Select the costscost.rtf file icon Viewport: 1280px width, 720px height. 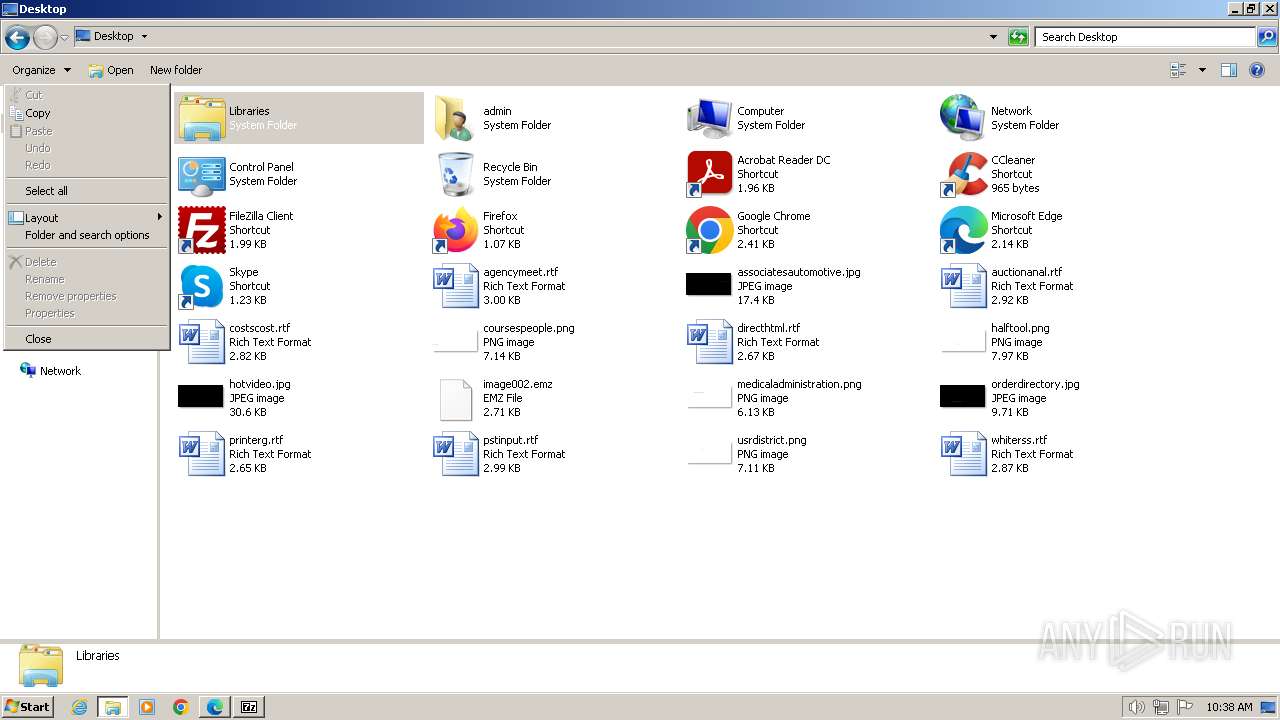202,342
